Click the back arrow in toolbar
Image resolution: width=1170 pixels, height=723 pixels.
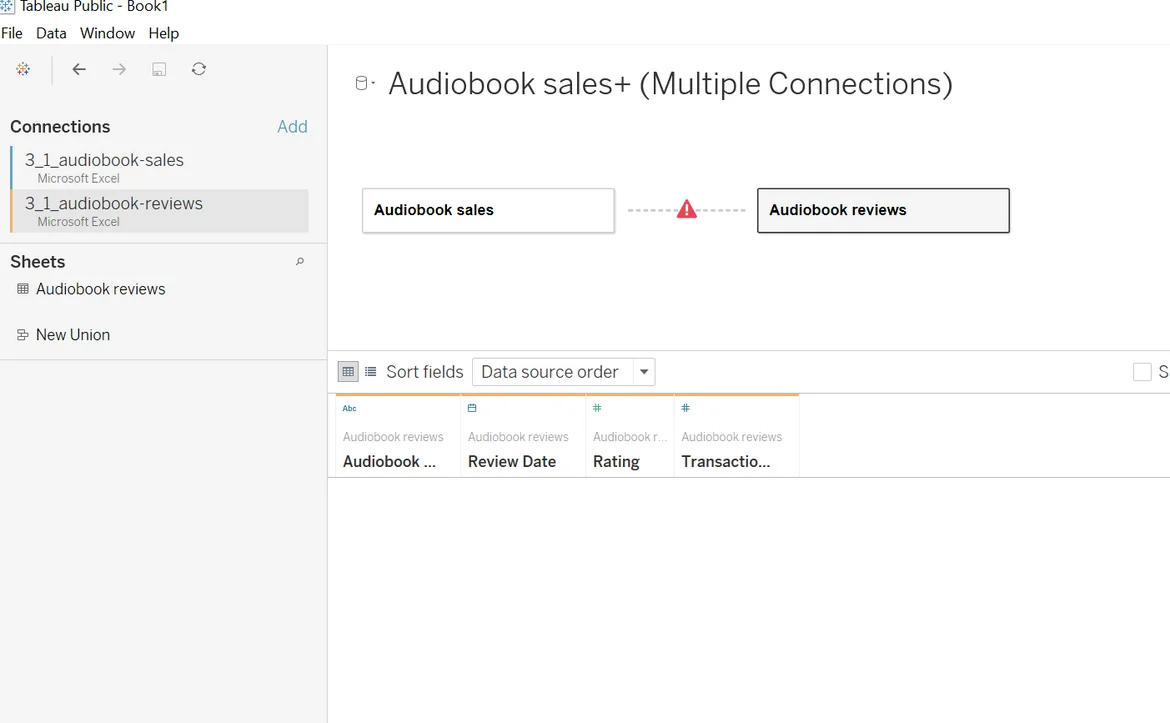(79, 69)
